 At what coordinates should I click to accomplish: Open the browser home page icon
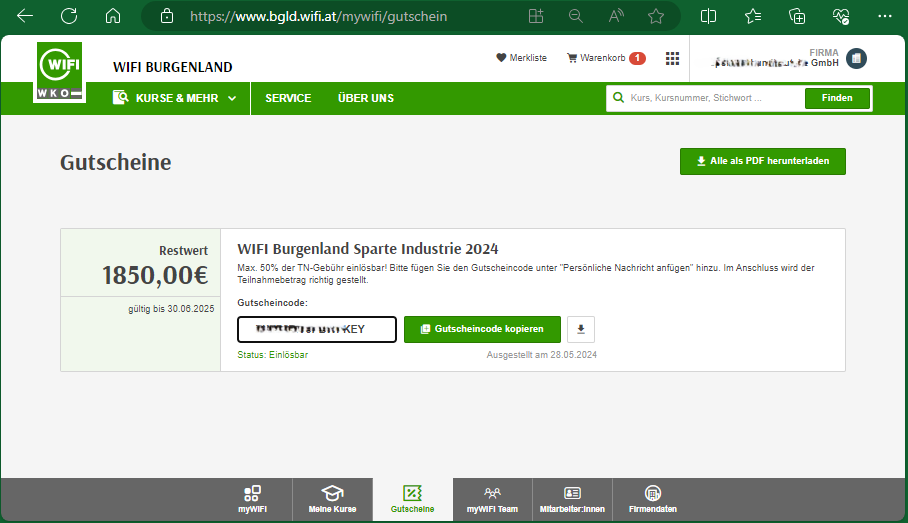point(113,16)
